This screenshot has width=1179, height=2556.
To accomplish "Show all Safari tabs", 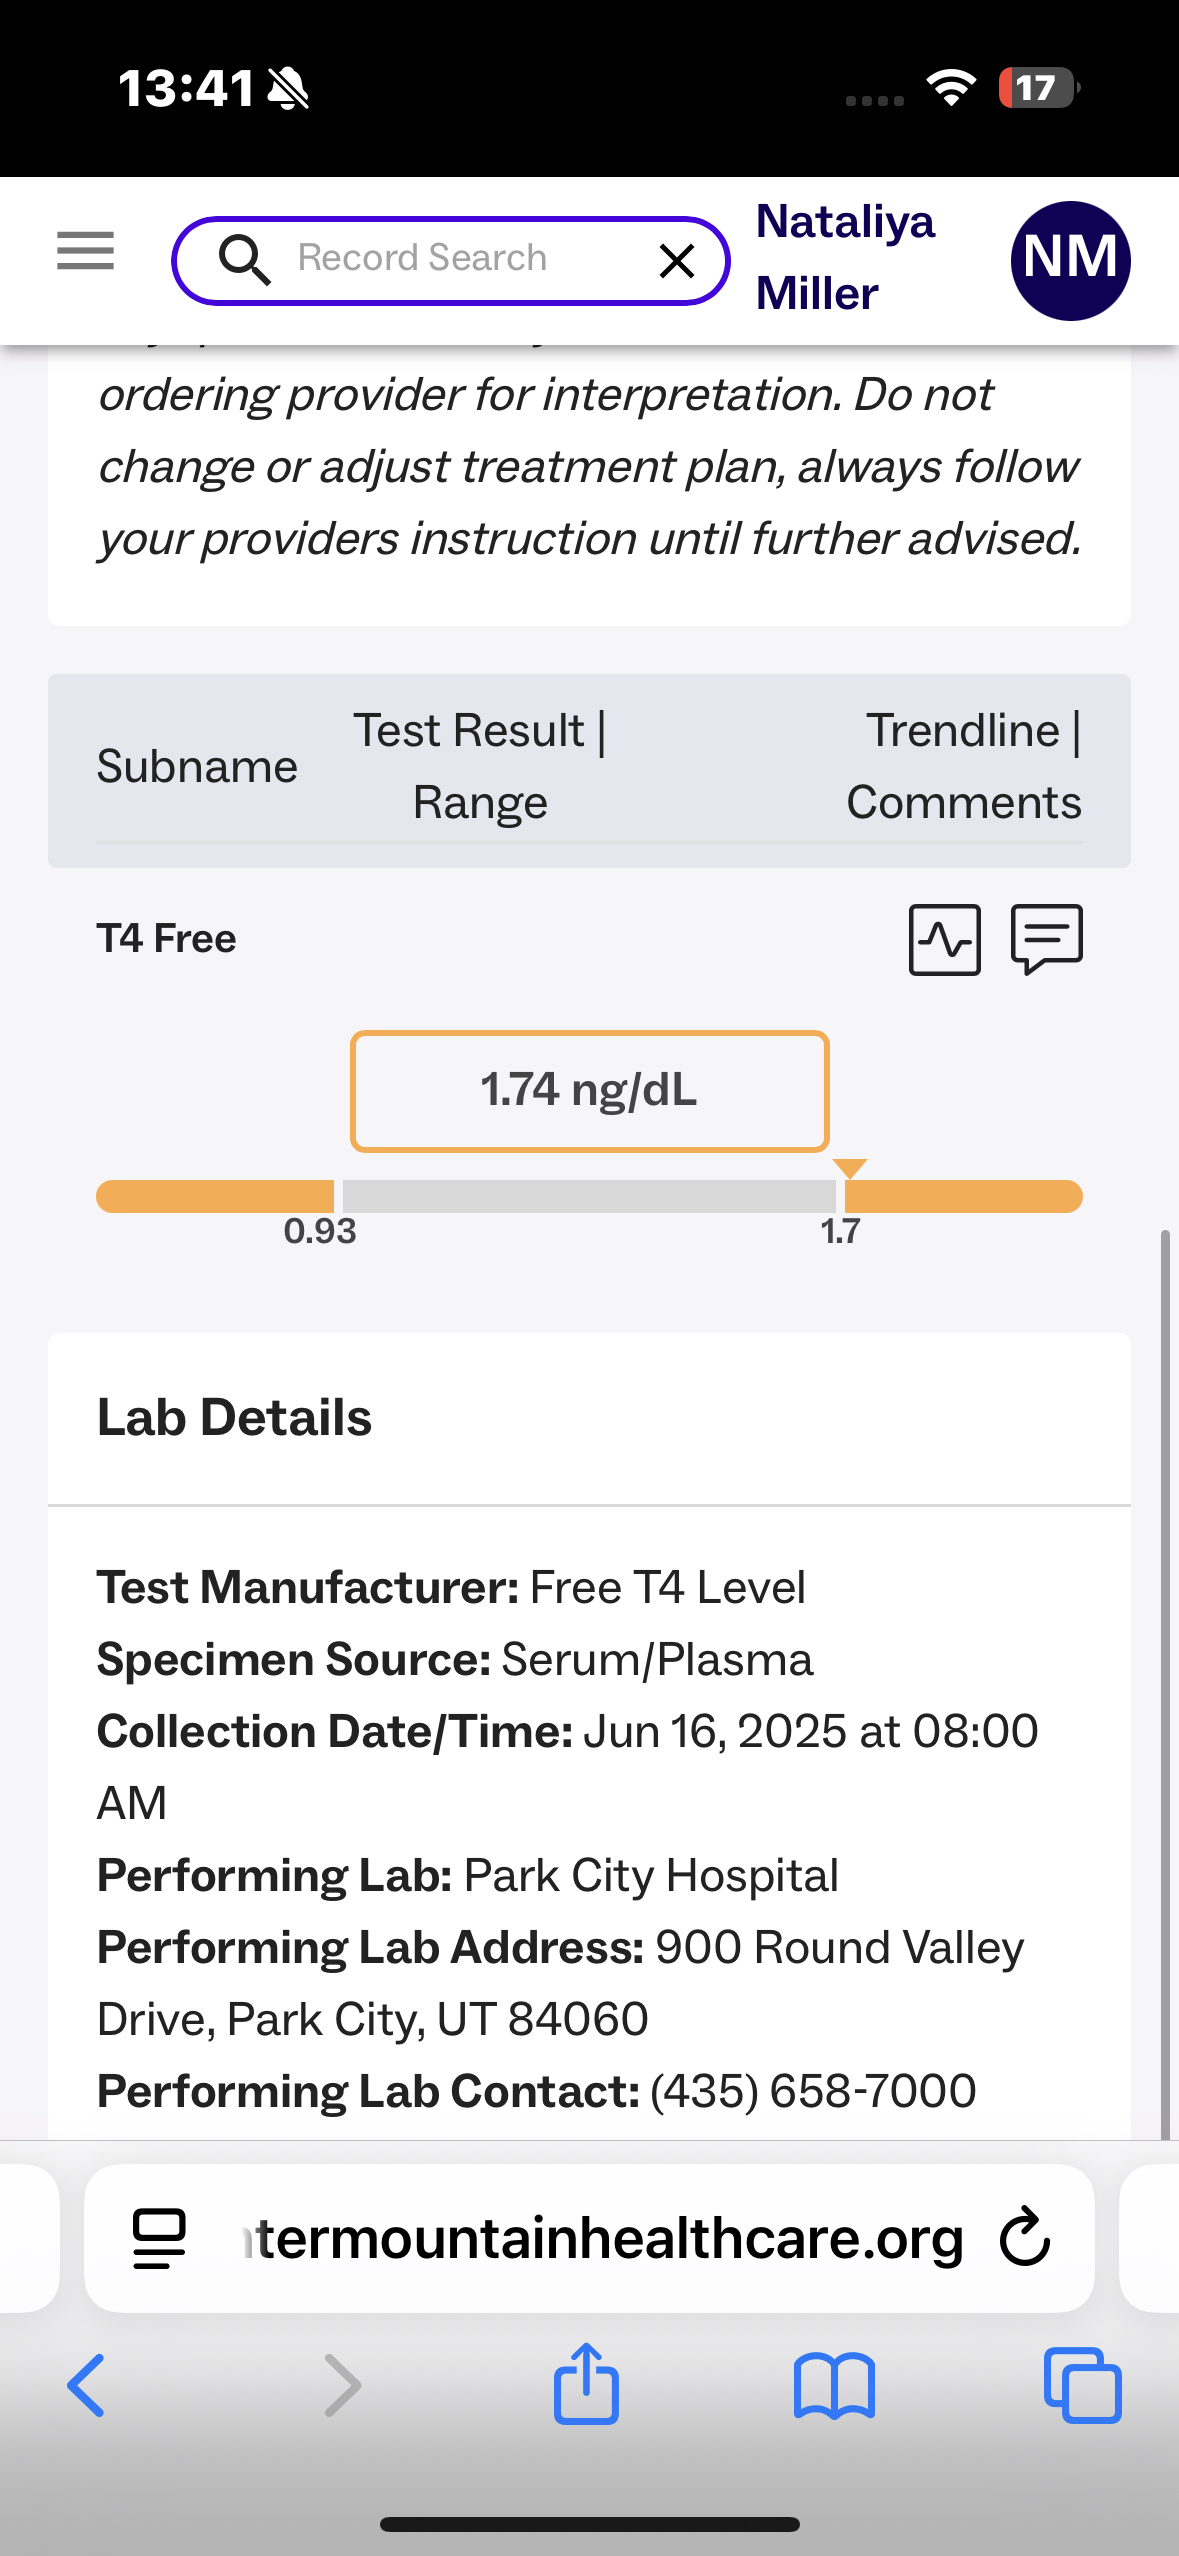I will pyautogui.click(x=1082, y=2385).
